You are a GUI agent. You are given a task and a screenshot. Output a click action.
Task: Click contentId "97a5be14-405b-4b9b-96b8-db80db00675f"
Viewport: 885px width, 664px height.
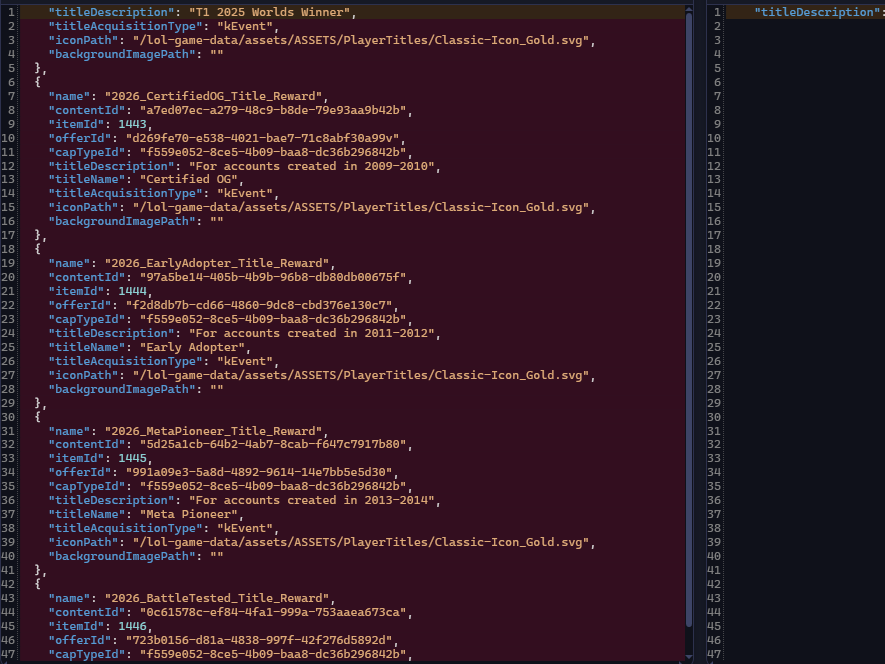pos(273,277)
